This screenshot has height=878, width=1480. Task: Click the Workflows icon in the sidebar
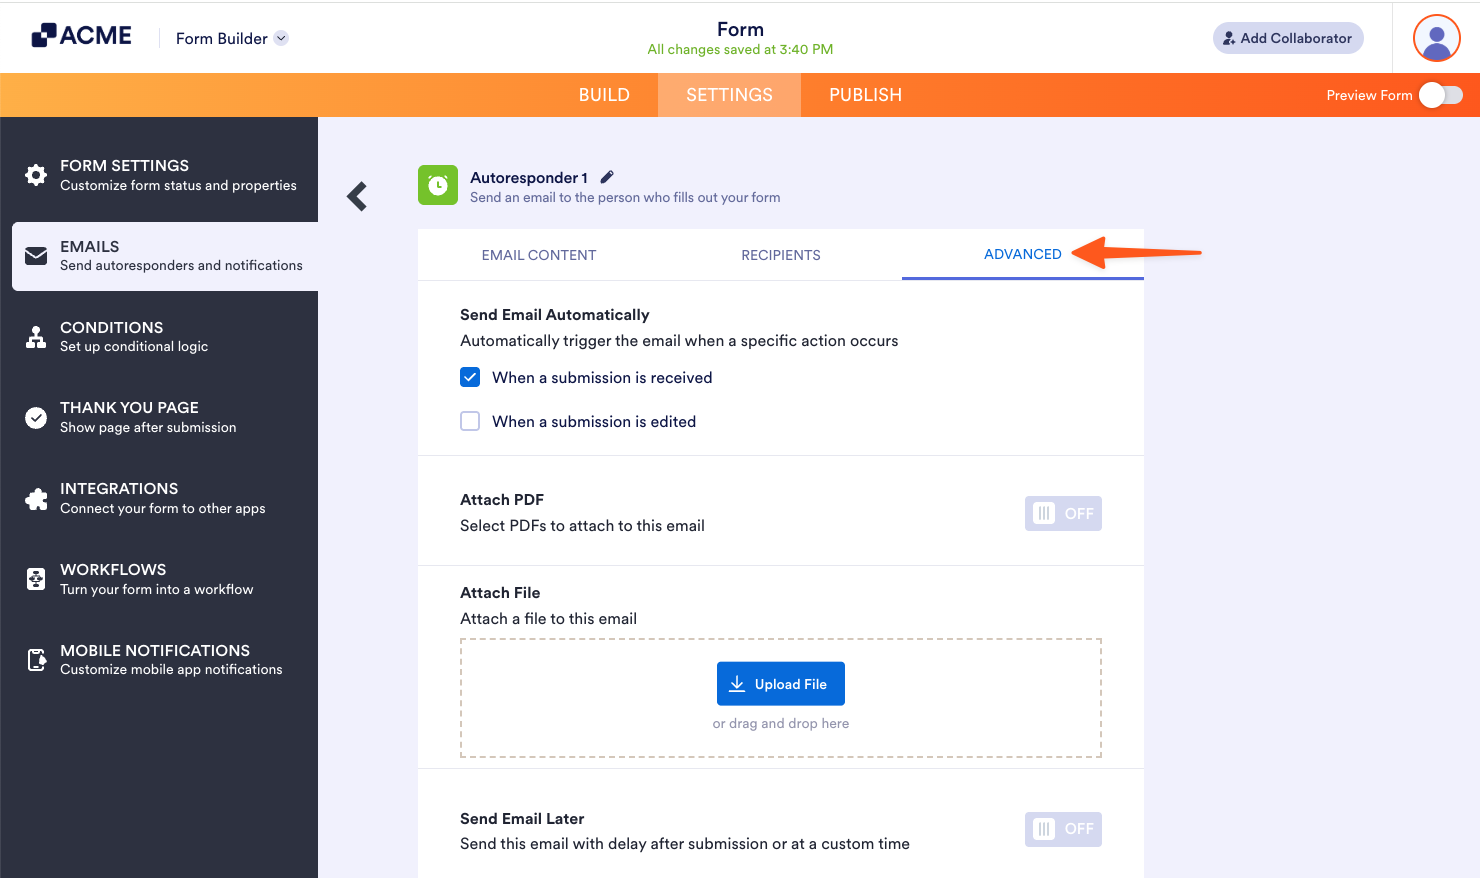click(x=36, y=578)
